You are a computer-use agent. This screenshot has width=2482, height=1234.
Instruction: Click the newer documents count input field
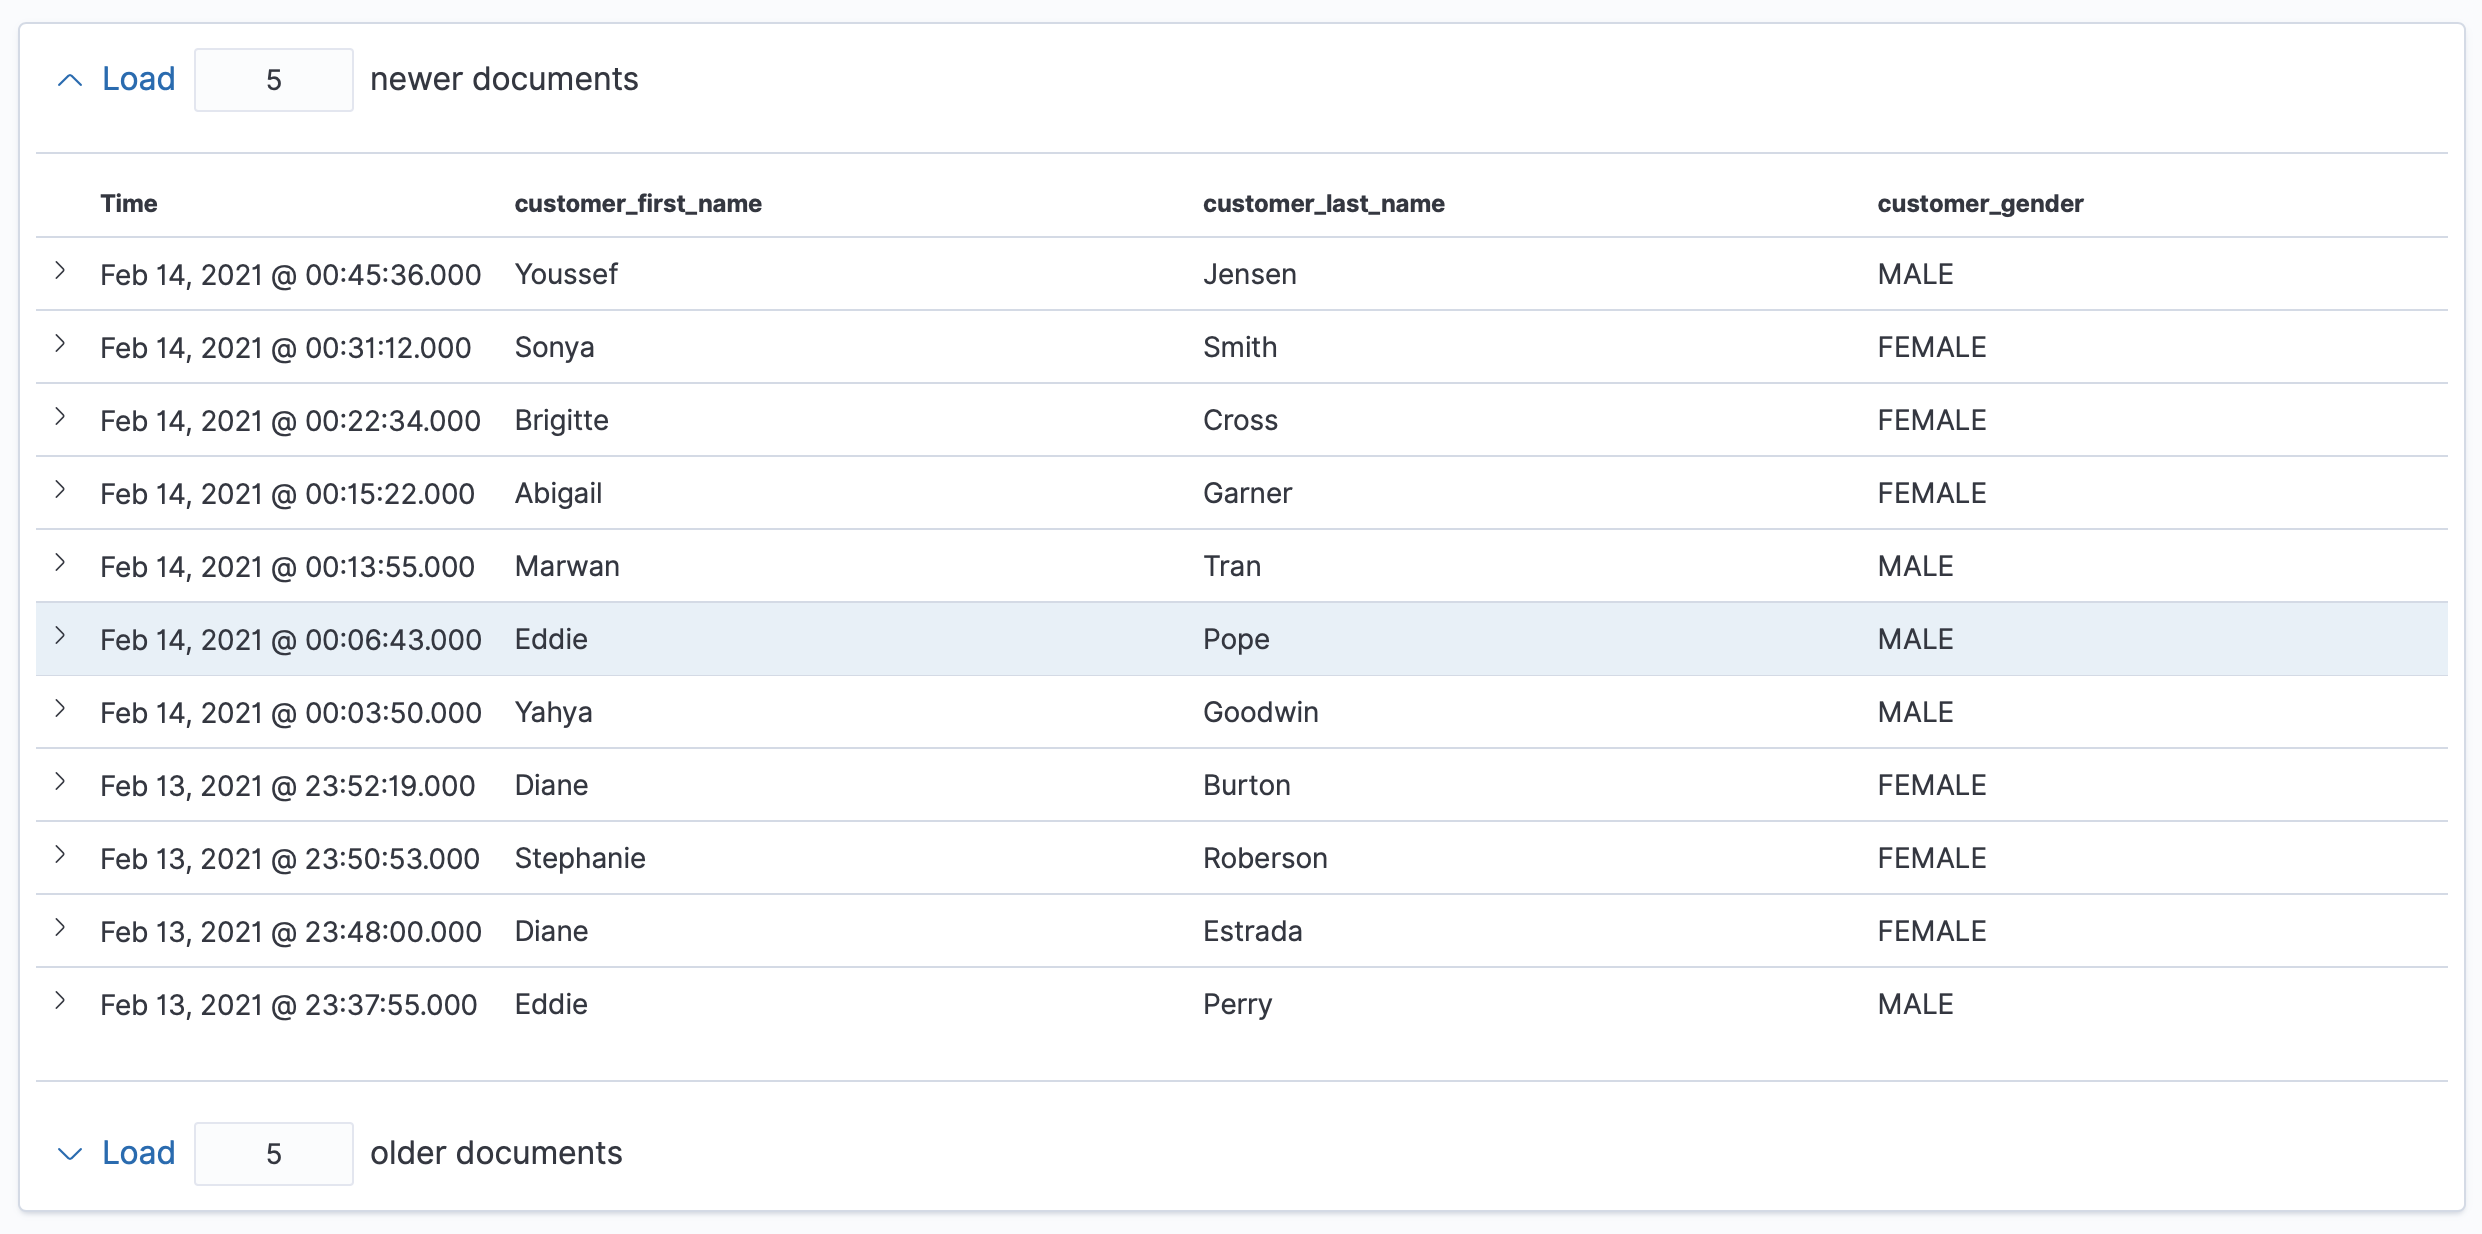point(273,79)
